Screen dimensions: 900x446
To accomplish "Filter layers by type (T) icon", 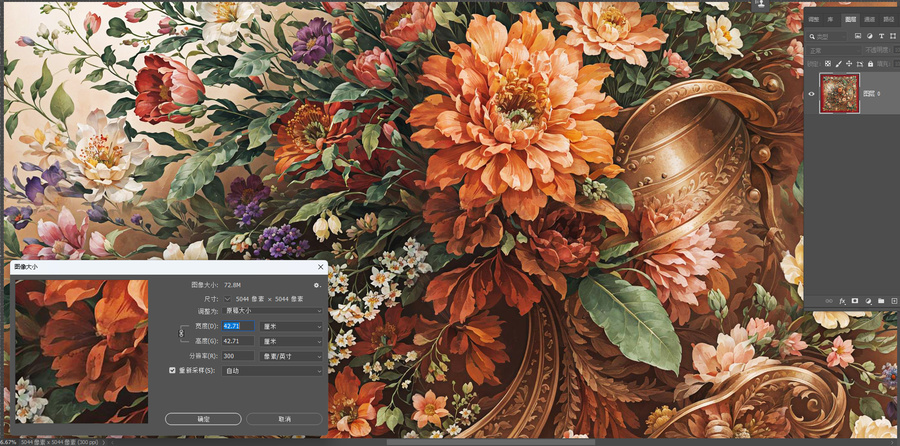I will pos(880,36).
